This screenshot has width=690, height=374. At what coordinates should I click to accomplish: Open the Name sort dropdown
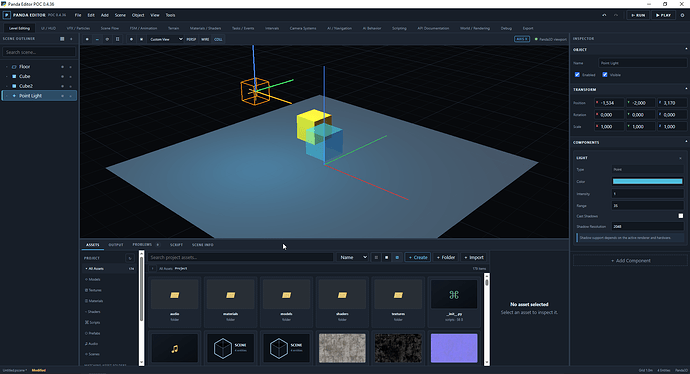pyautogui.click(x=353, y=257)
